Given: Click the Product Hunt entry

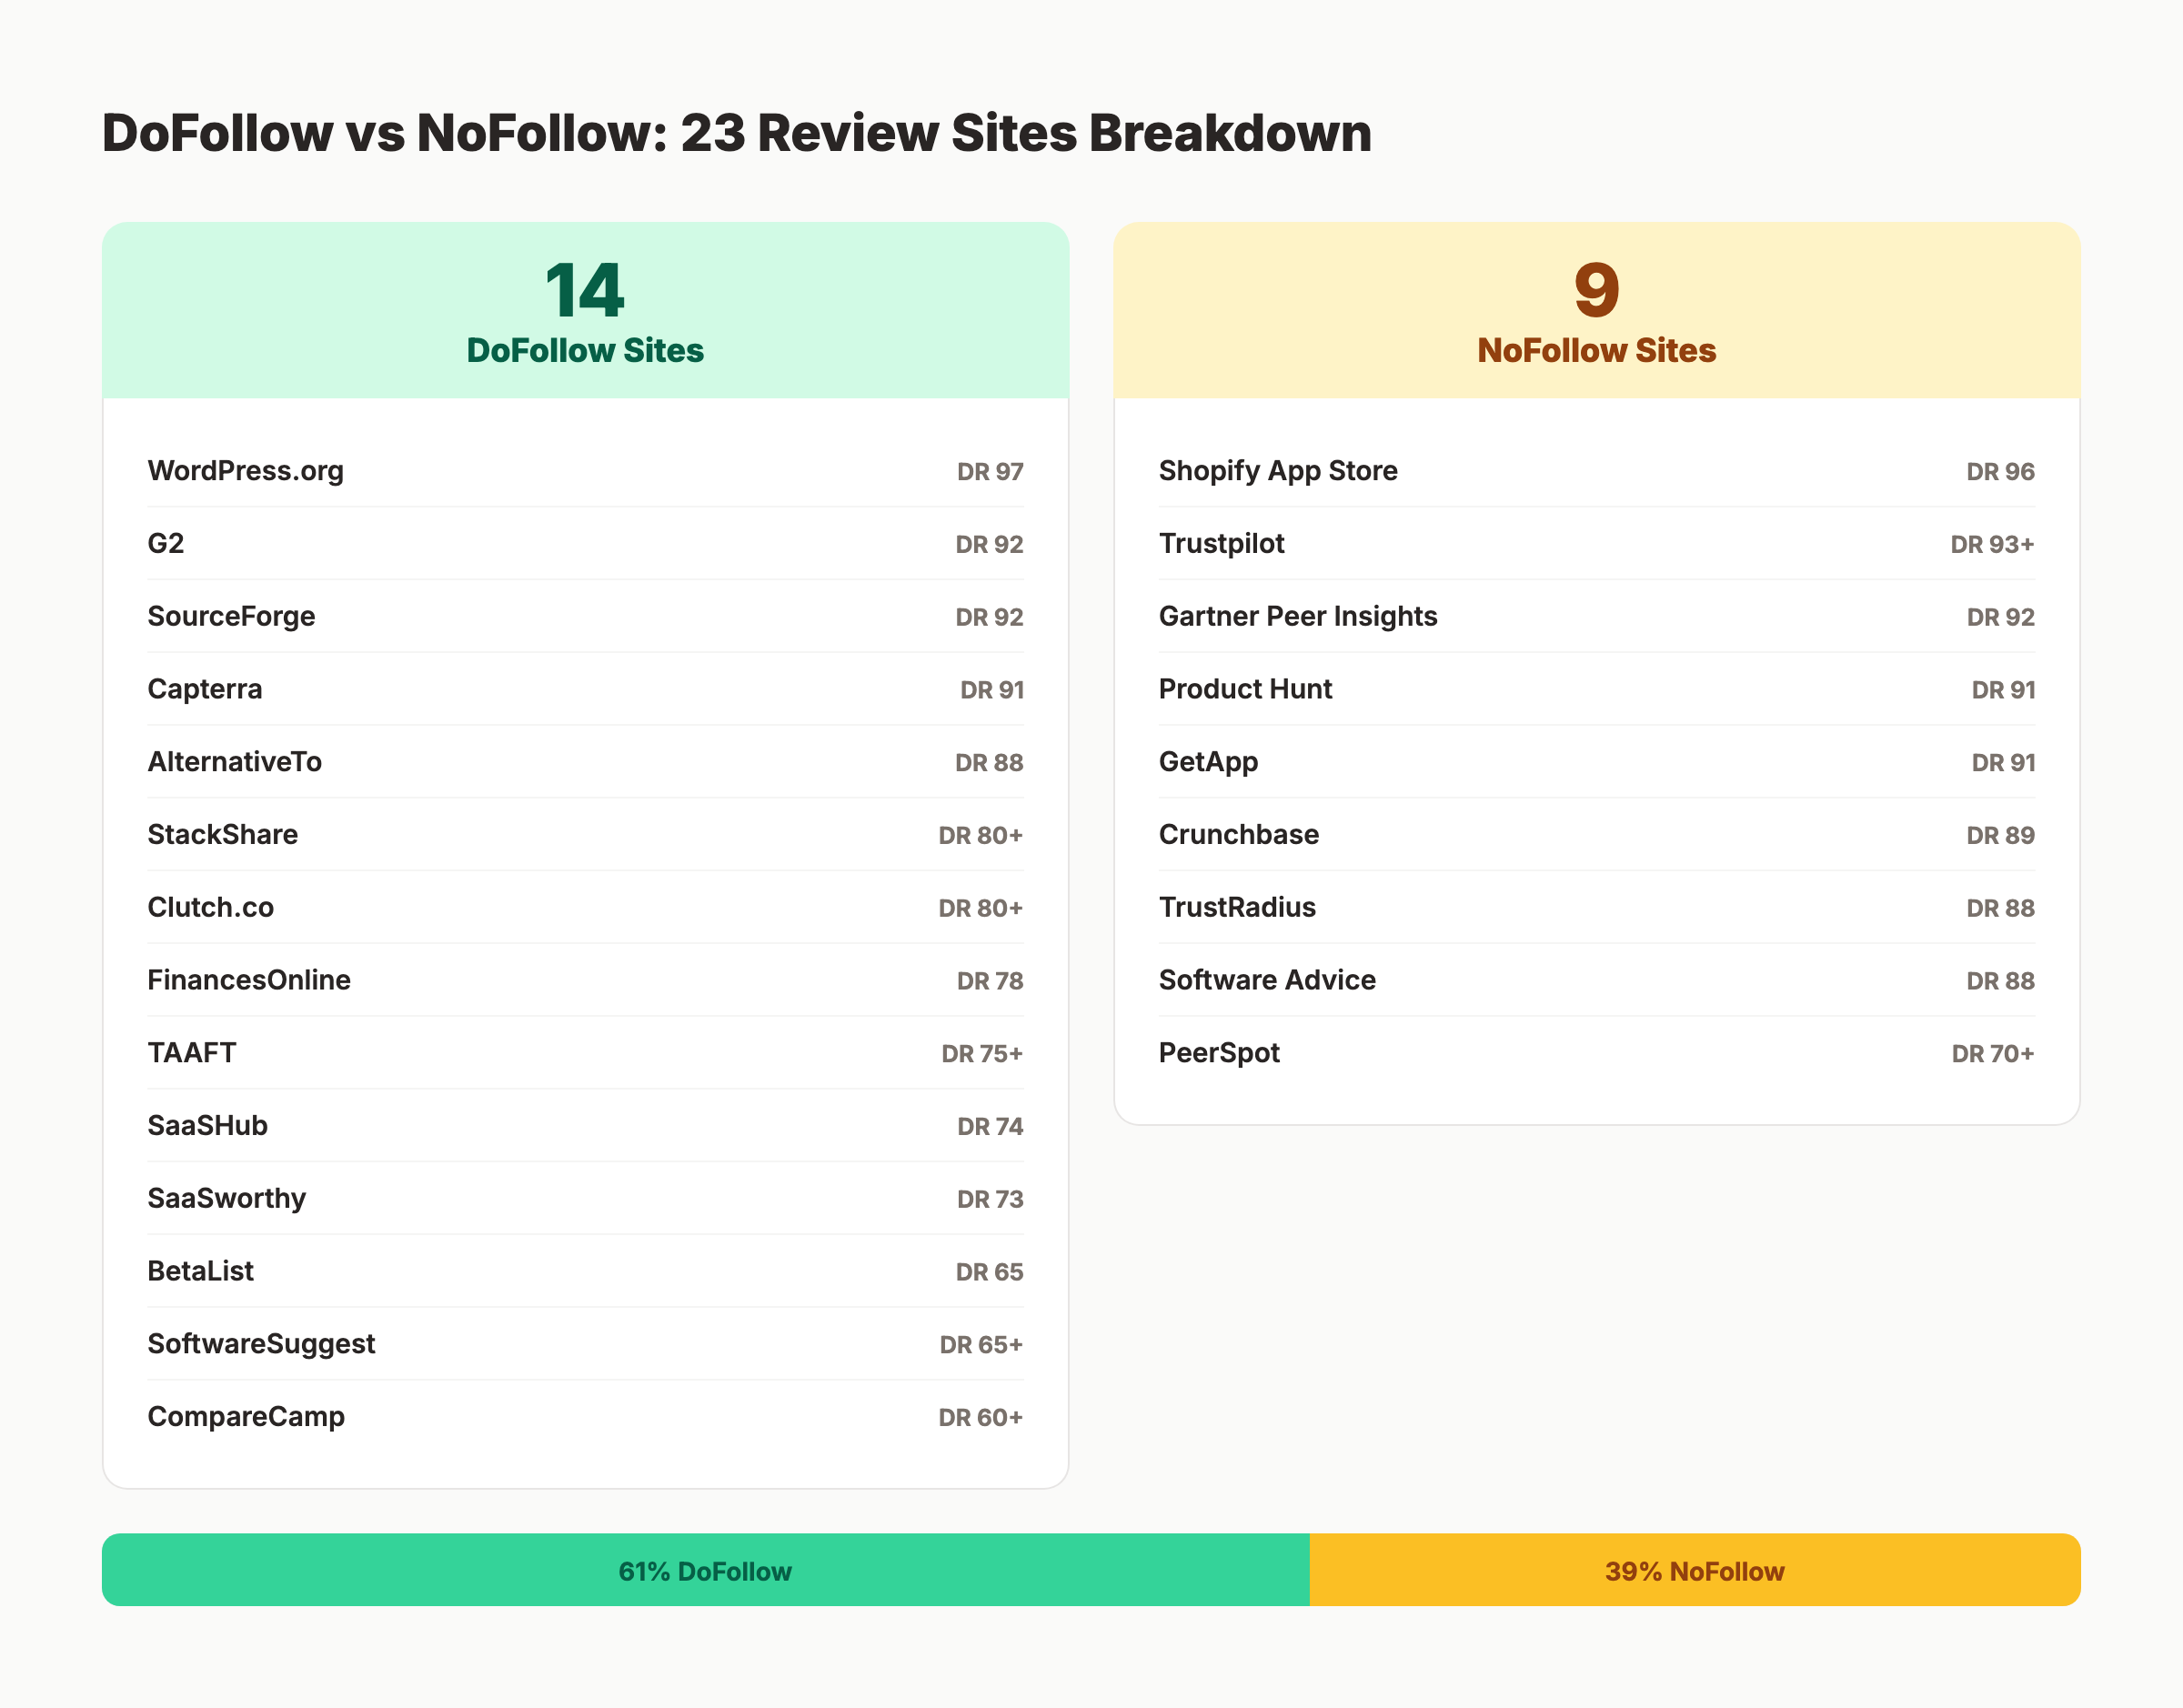Looking at the screenshot, I should point(1245,689).
